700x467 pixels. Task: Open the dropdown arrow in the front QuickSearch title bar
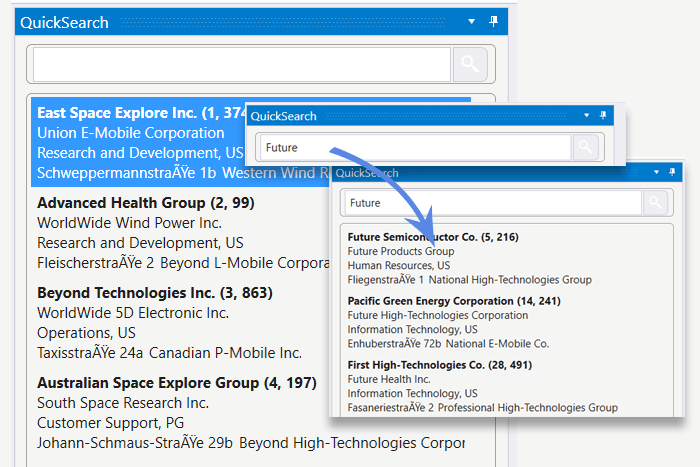[656, 172]
